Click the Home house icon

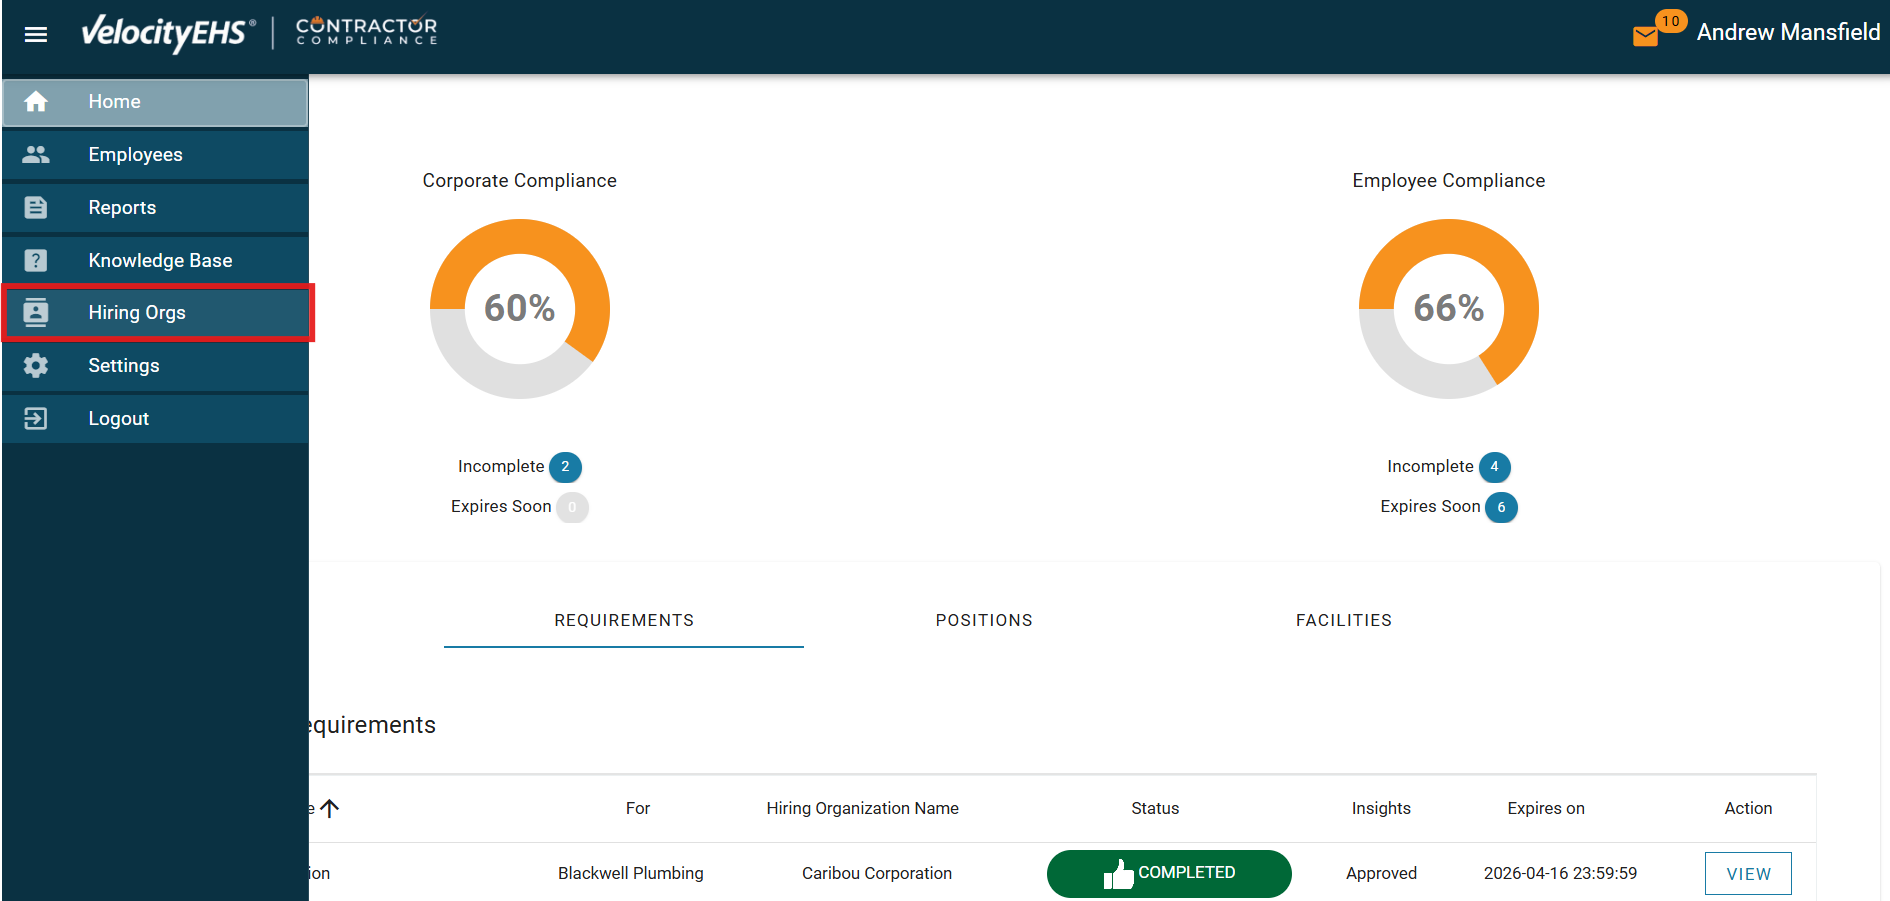(36, 102)
